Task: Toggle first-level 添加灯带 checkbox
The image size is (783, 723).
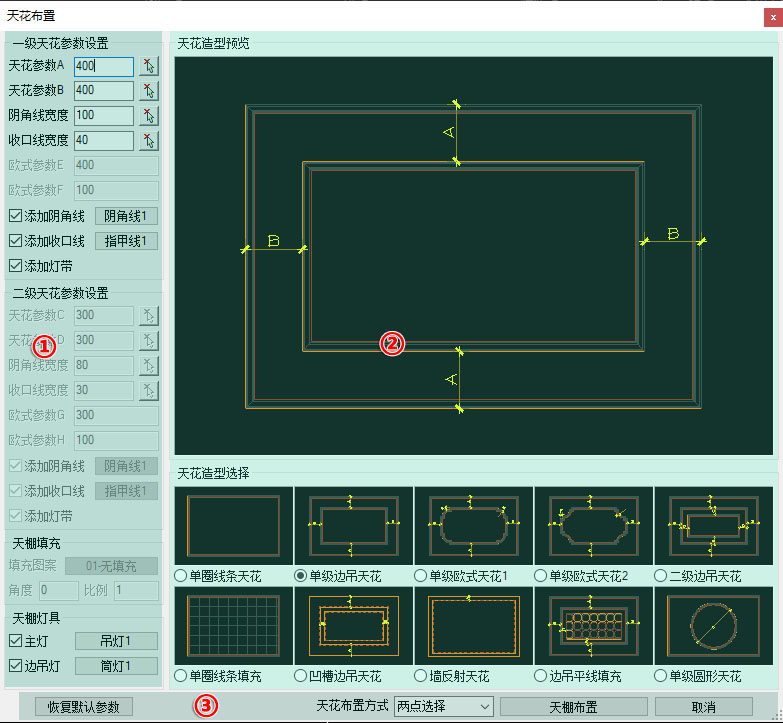Action: (x=15, y=266)
